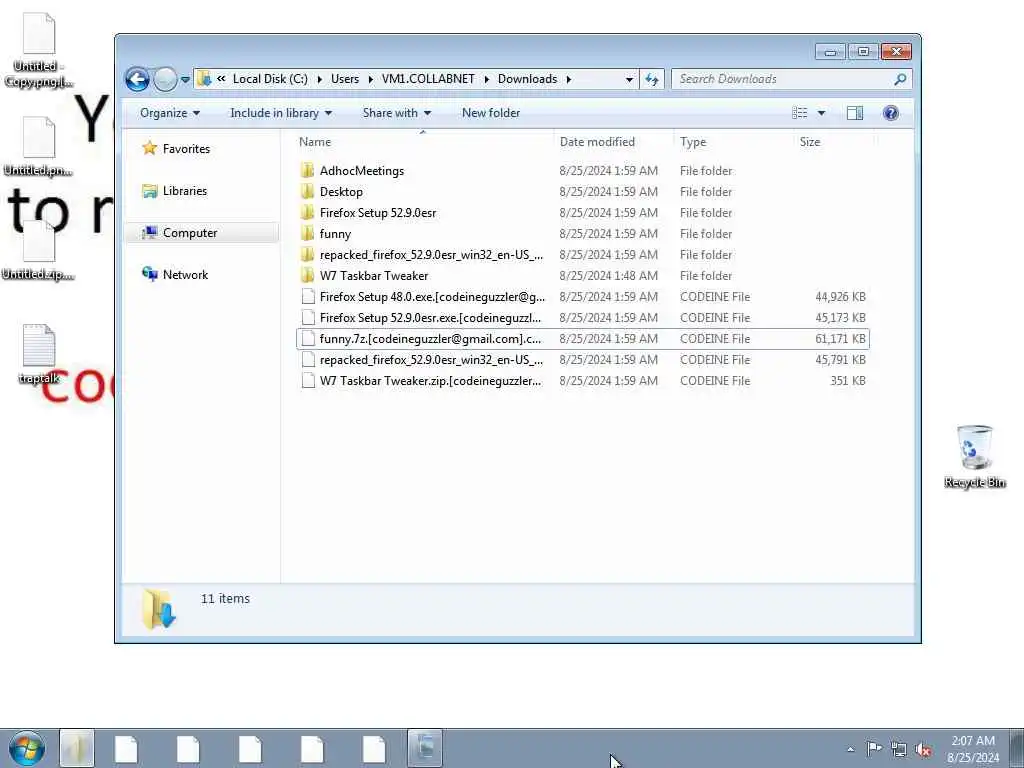The width and height of the screenshot is (1024, 768).
Task: Click 8/25/2024 1:48 AM date cell
Action: pos(609,276)
